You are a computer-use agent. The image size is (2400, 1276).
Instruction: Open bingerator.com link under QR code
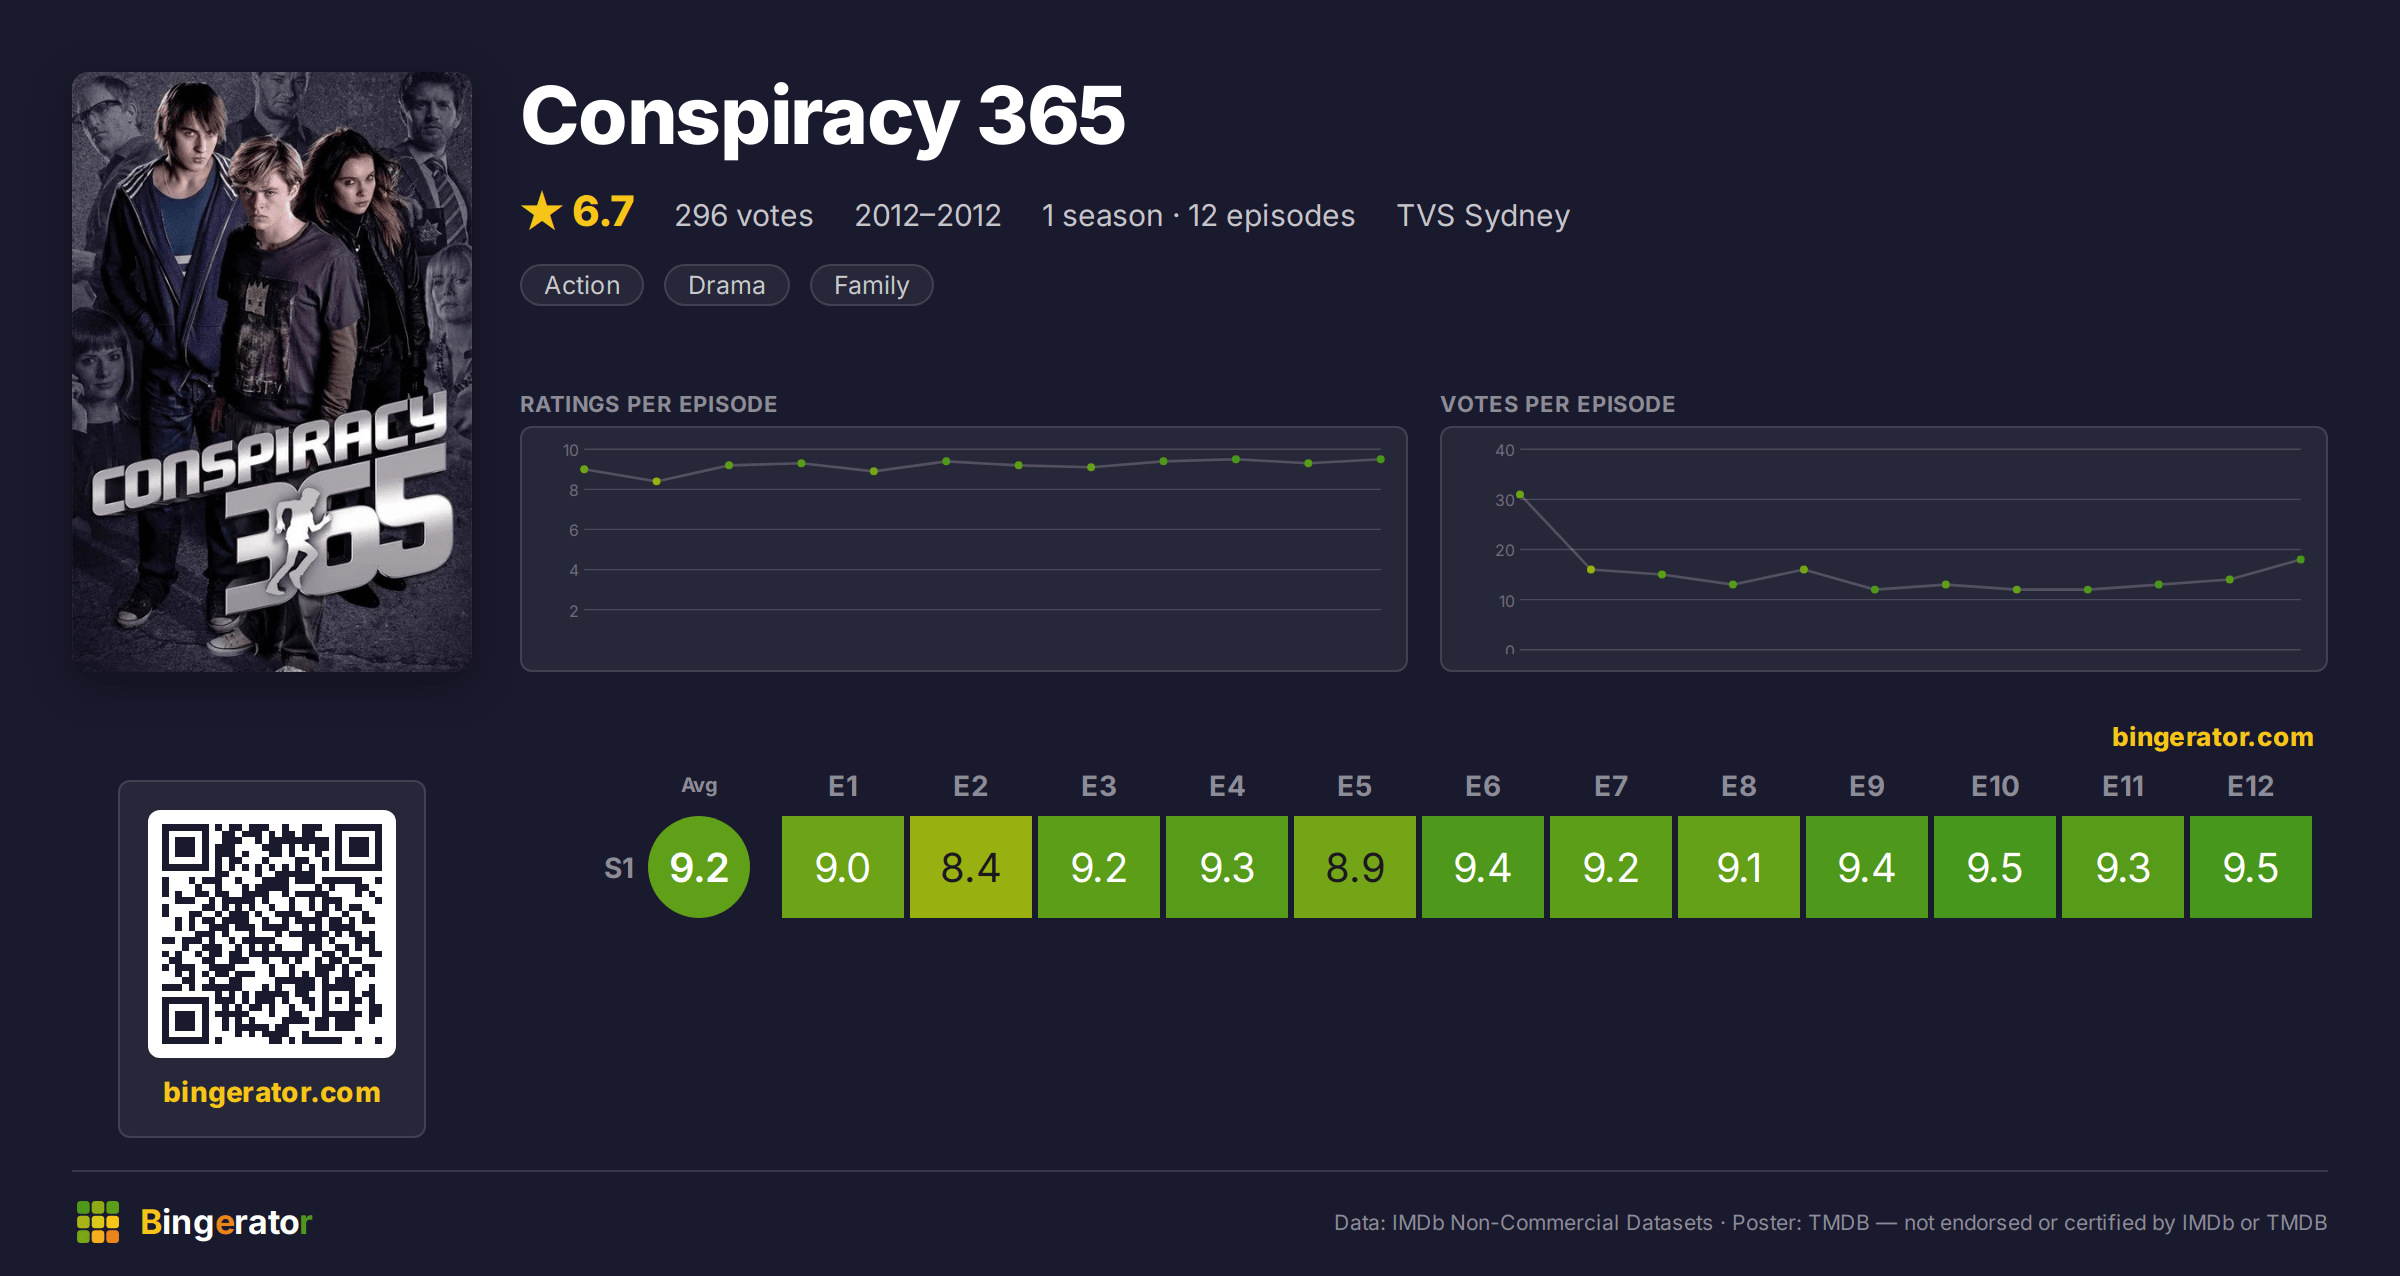(x=272, y=1092)
